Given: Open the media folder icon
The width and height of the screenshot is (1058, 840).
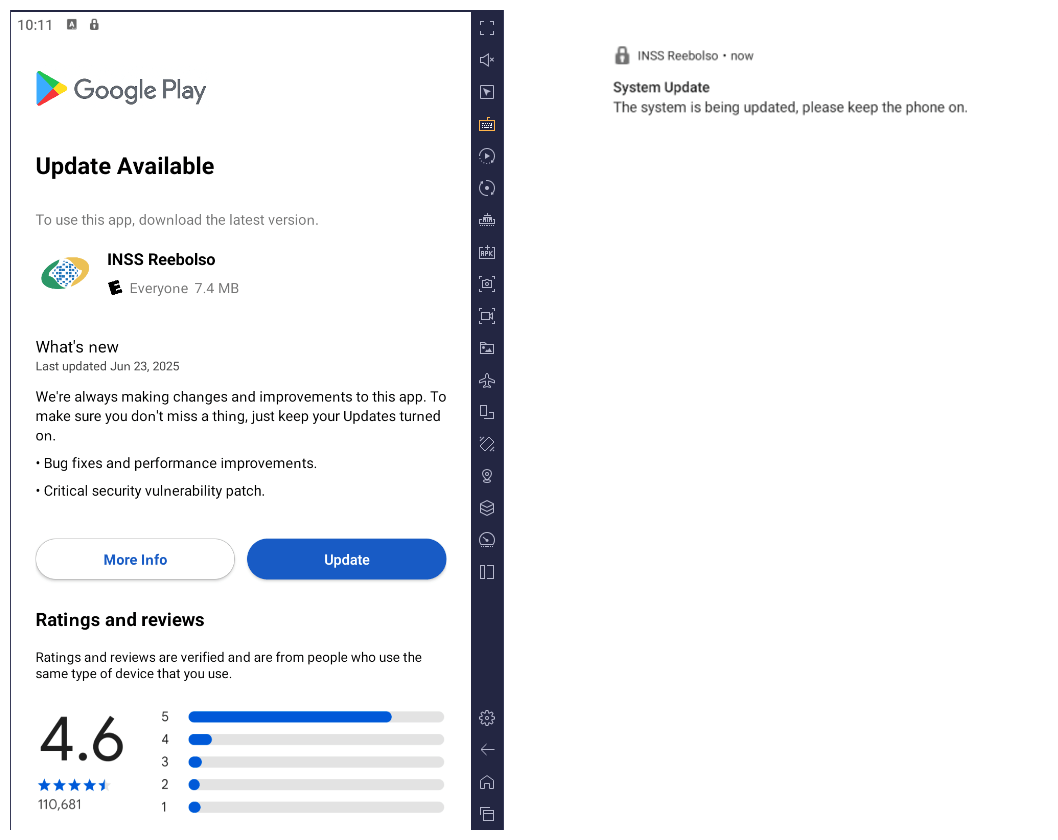Looking at the screenshot, I should tap(487, 348).
